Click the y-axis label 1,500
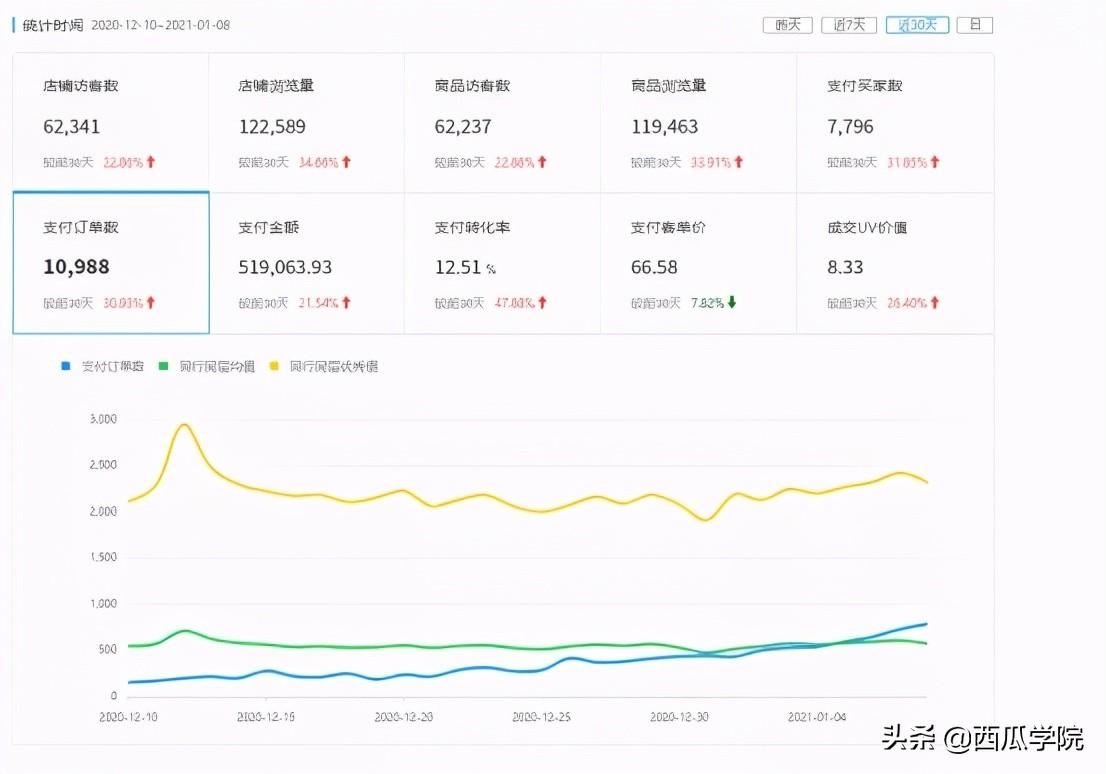This screenshot has height=774, width=1106. click(103, 557)
